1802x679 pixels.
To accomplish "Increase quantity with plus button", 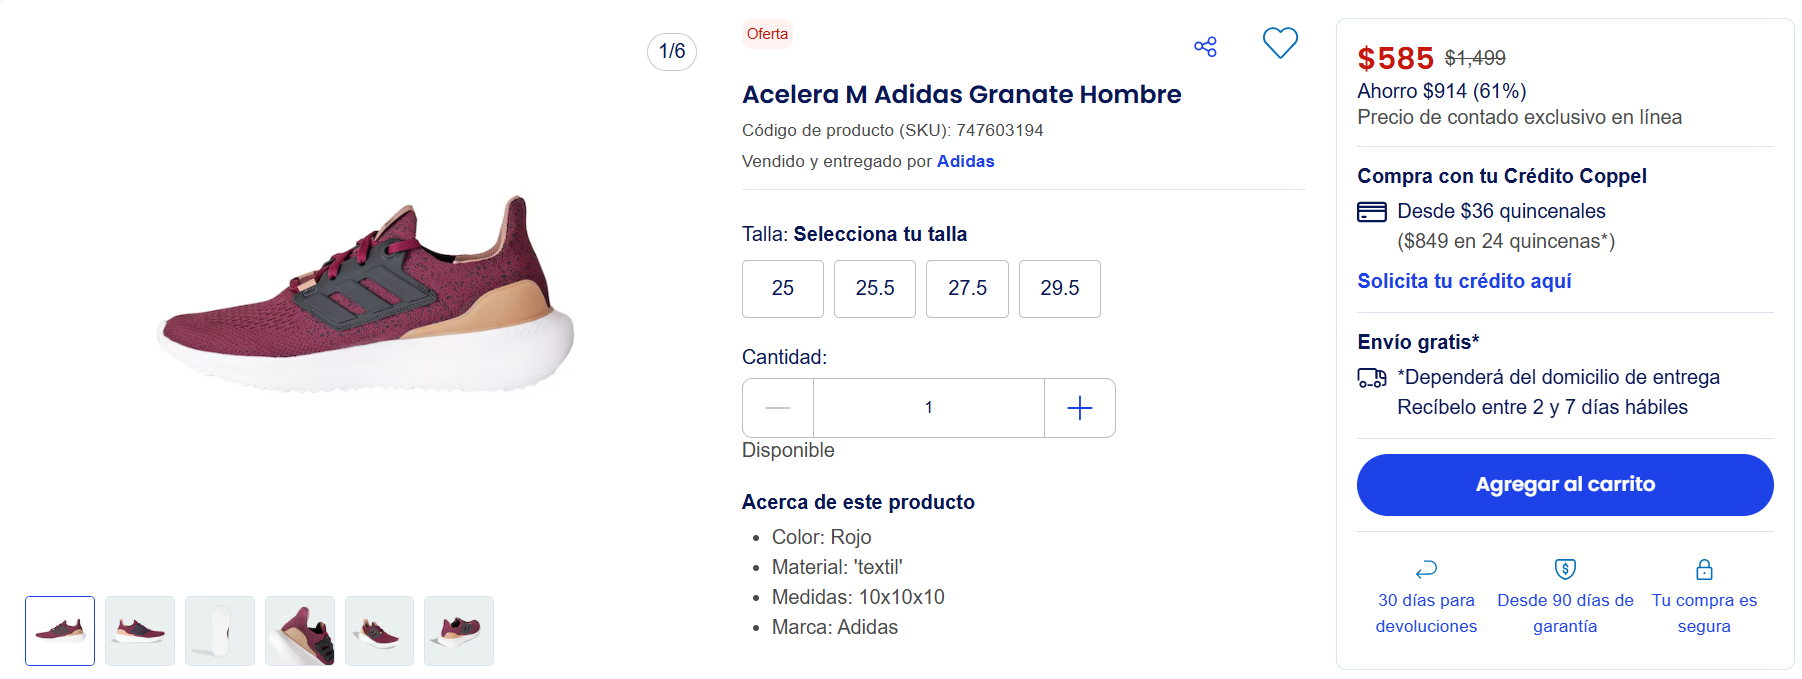I will [1080, 408].
